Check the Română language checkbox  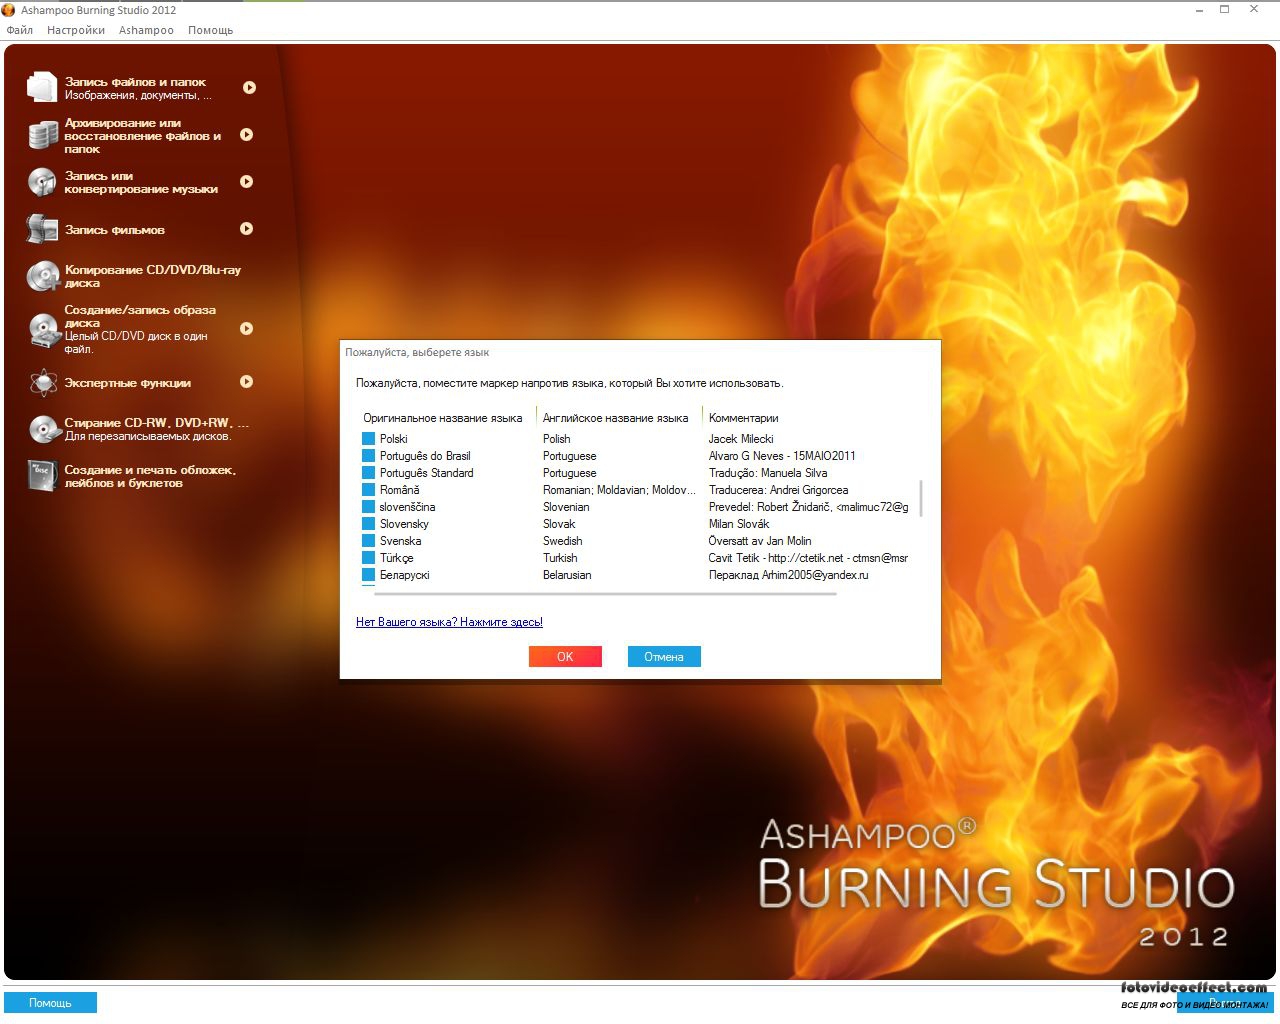pos(368,490)
